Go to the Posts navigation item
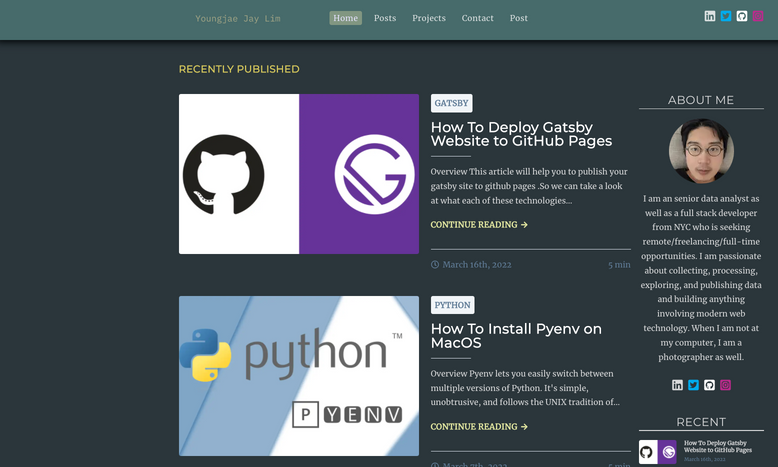The height and width of the screenshot is (467, 778). click(385, 18)
